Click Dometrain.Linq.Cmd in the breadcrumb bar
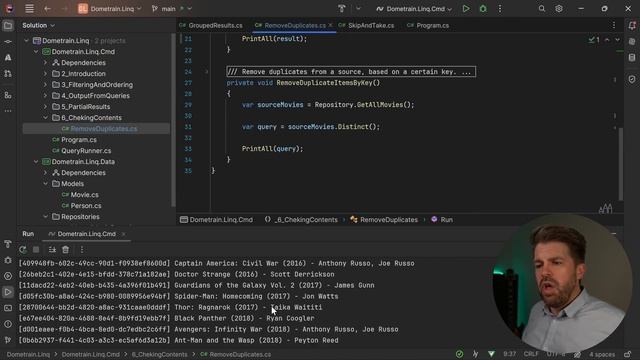This screenshot has height=360, width=640. coord(216,220)
